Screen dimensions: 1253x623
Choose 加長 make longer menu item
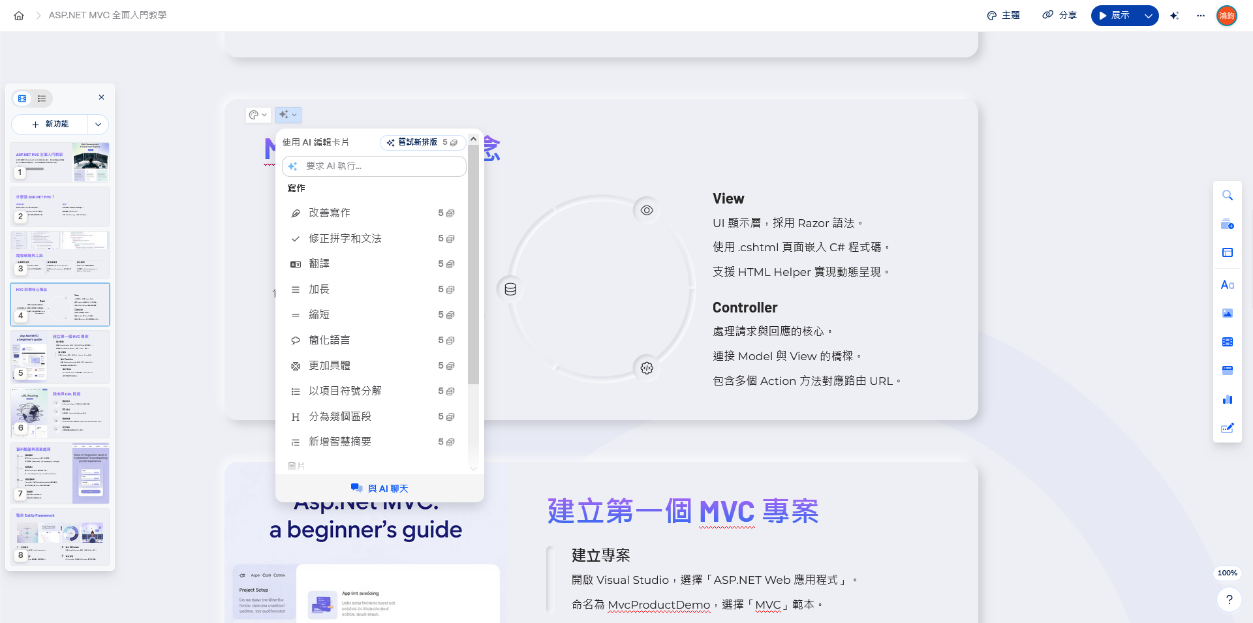[373, 289]
